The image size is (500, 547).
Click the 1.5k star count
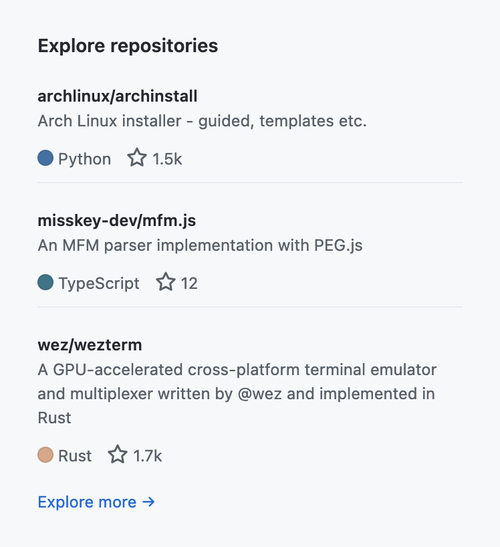coord(167,159)
